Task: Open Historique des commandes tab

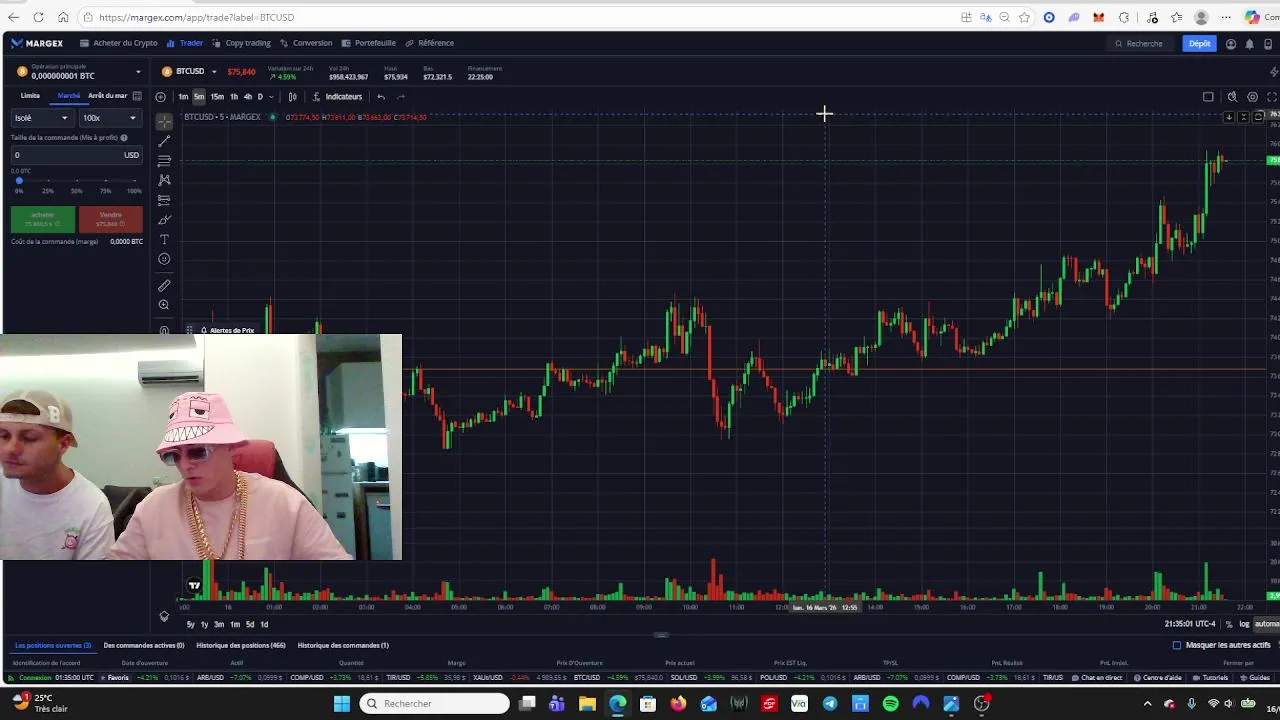Action: pyautogui.click(x=343, y=645)
